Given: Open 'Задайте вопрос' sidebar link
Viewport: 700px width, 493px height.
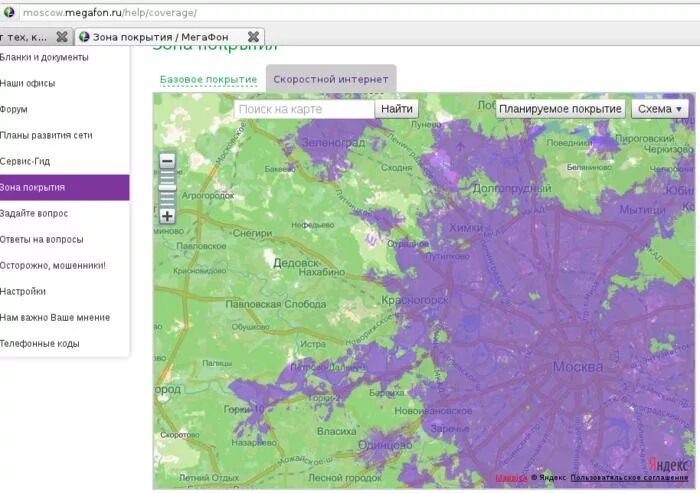Looking at the screenshot, I should [x=34, y=213].
